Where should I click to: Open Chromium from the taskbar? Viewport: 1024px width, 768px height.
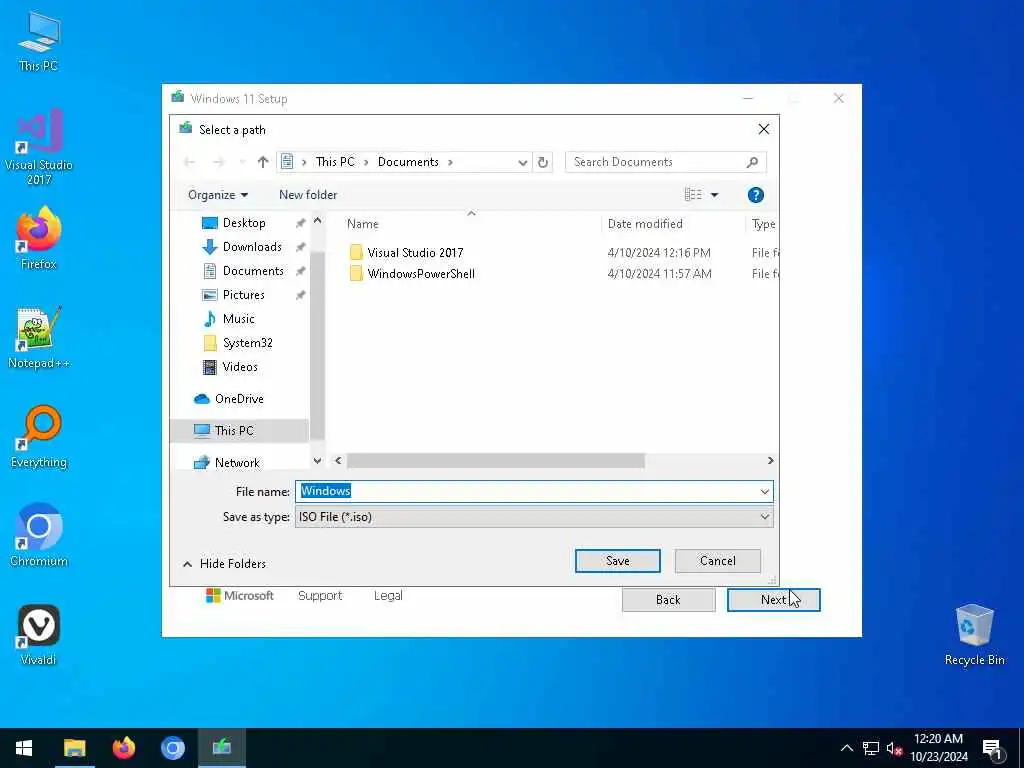pyautogui.click(x=172, y=748)
